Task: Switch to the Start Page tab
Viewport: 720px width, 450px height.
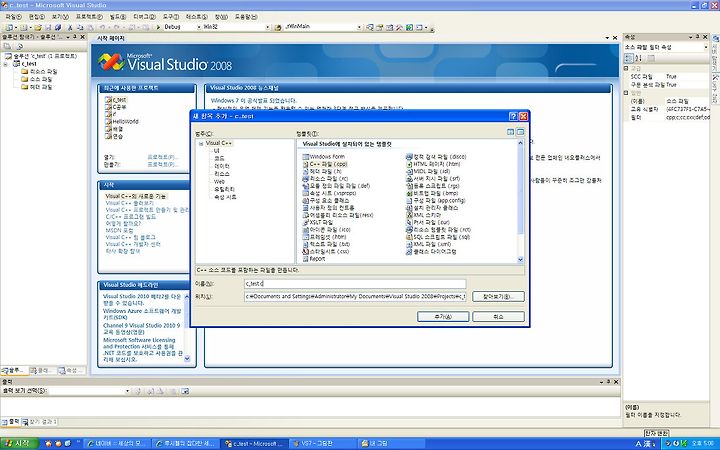Action: pyautogui.click(x=111, y=39)
